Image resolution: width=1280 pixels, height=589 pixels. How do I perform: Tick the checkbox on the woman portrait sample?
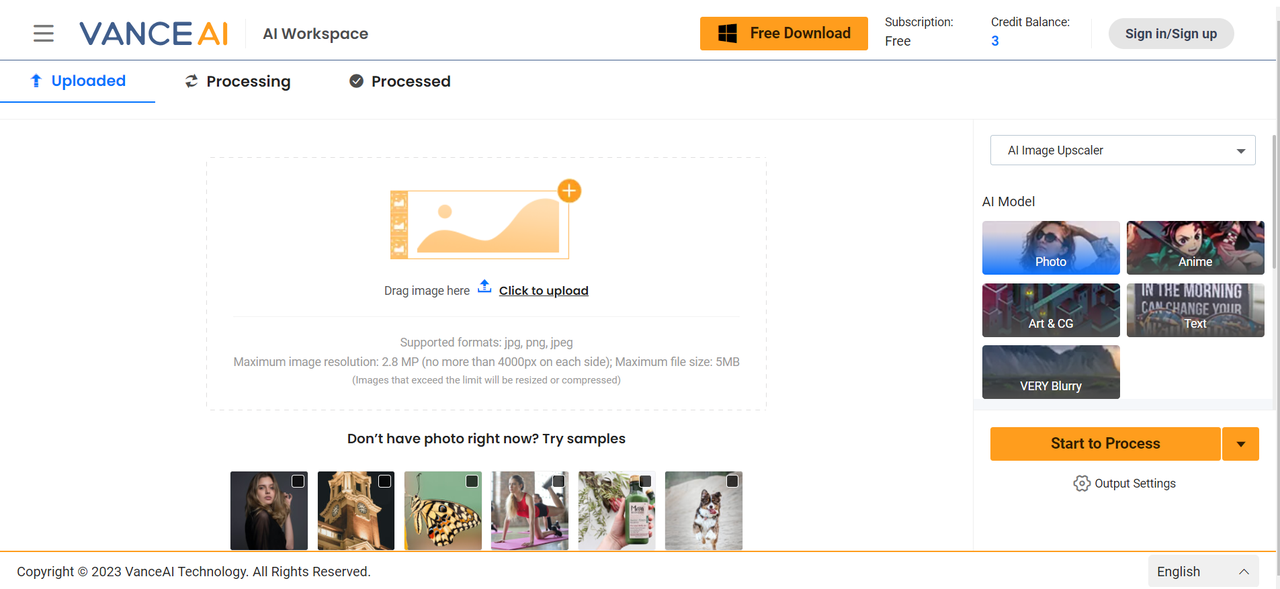tap(298, 481)
